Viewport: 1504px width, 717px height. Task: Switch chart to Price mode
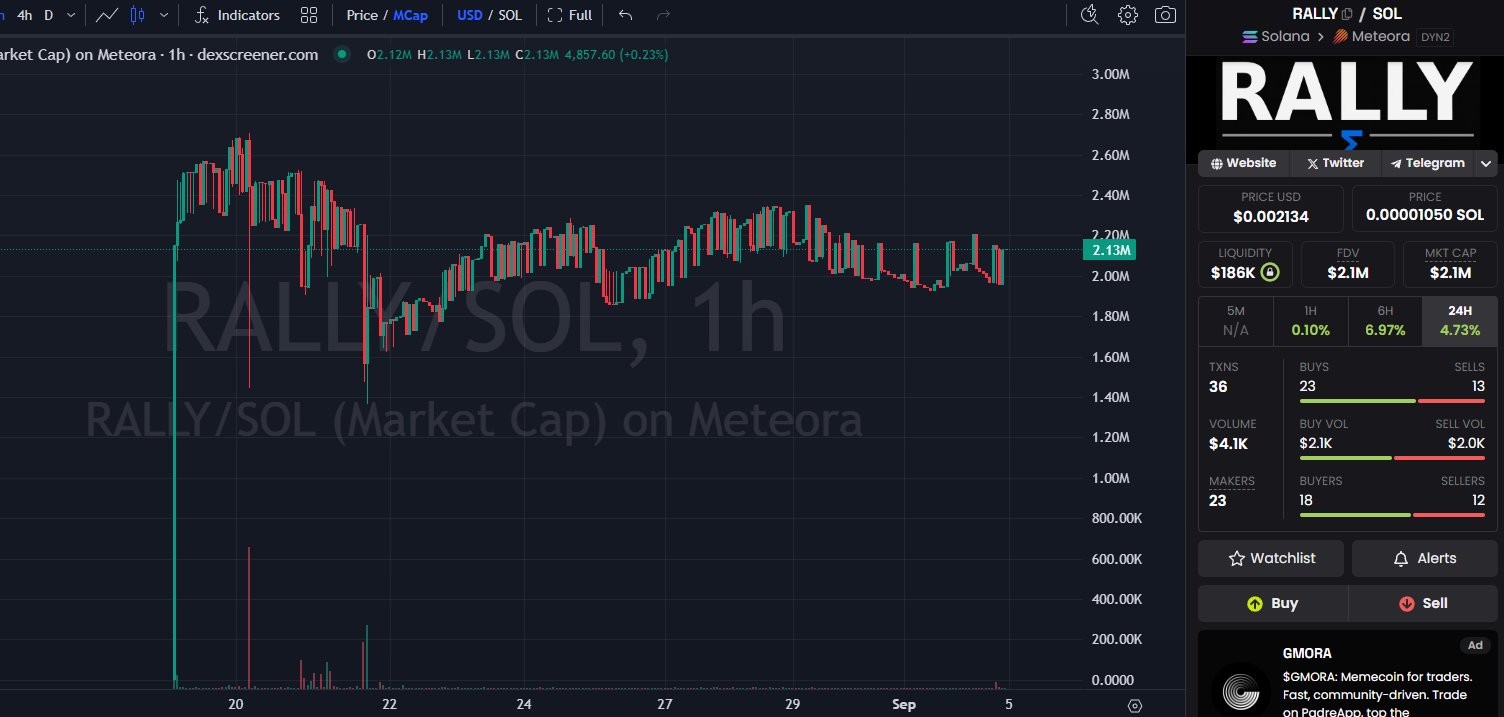362,15
